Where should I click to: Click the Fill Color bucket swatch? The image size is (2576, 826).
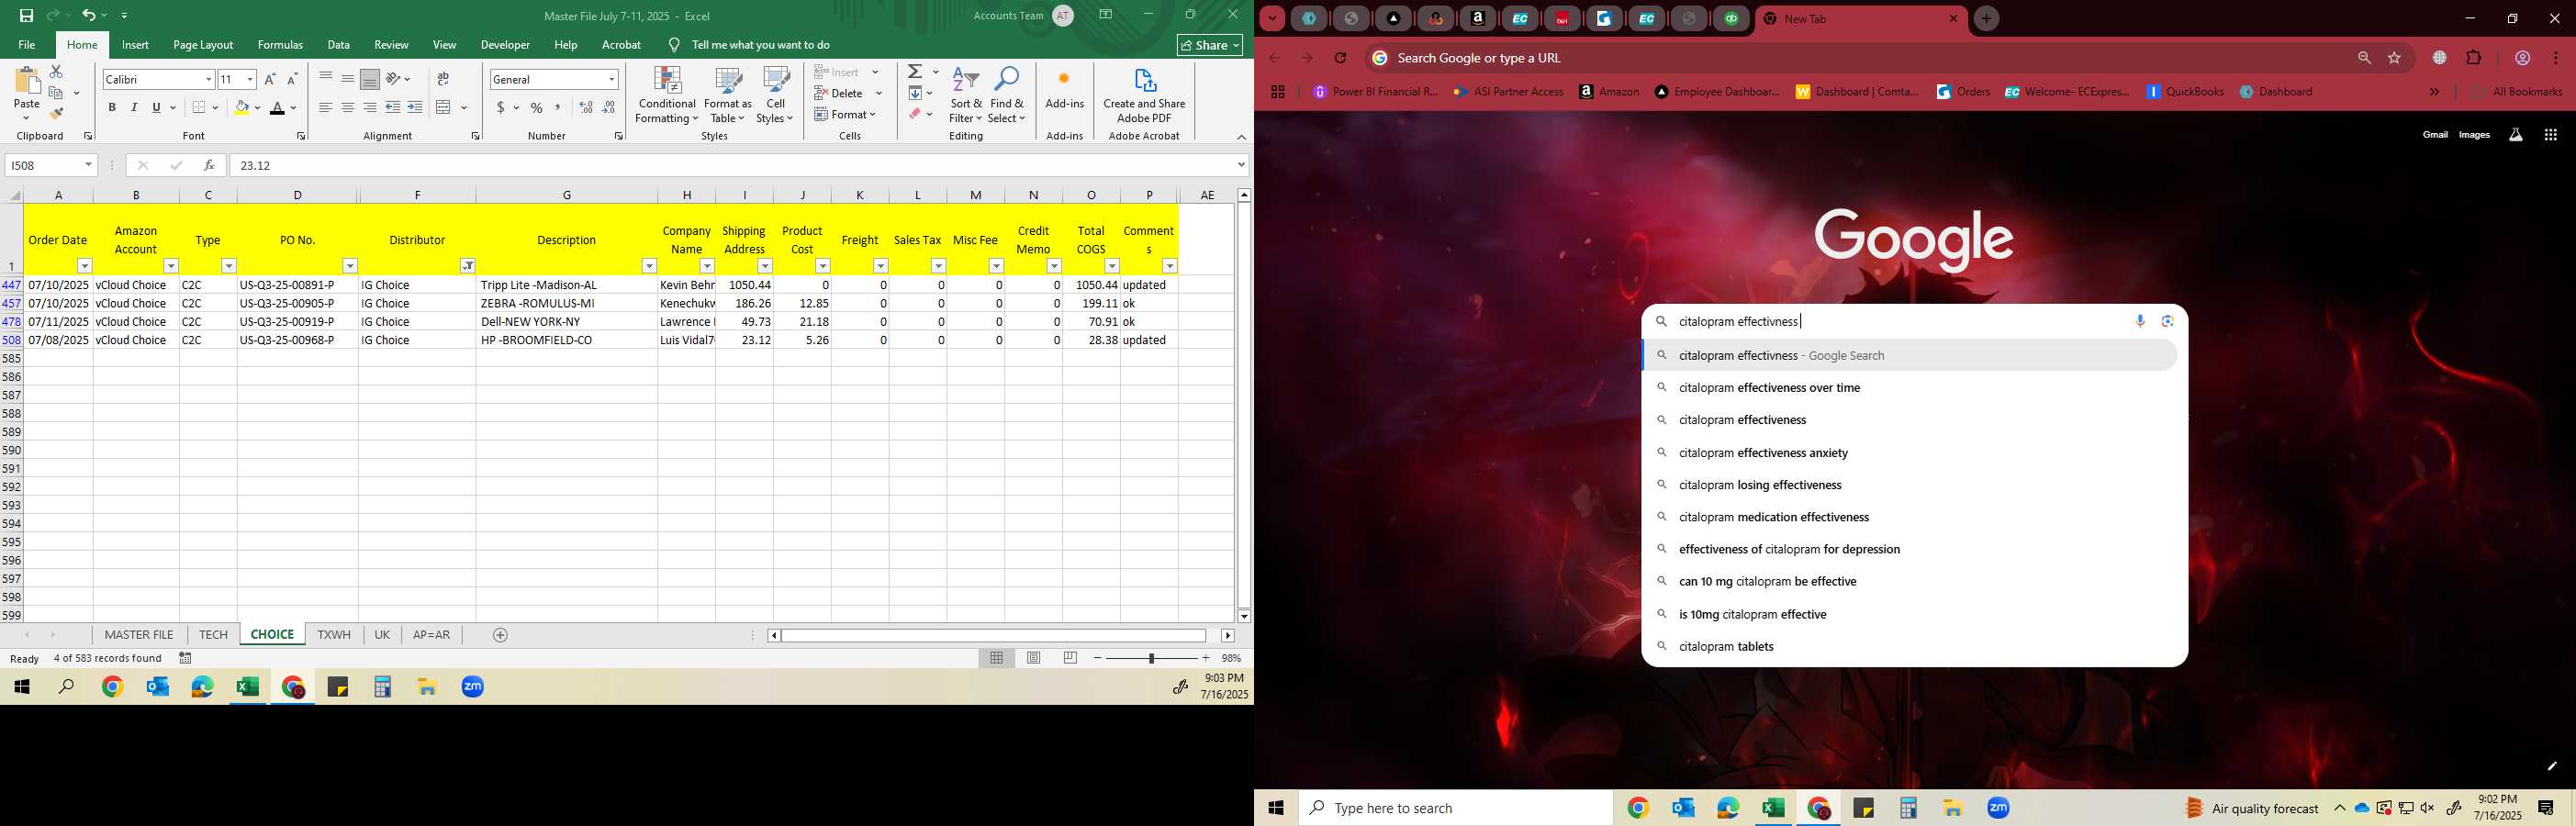[x=241, y=108]
